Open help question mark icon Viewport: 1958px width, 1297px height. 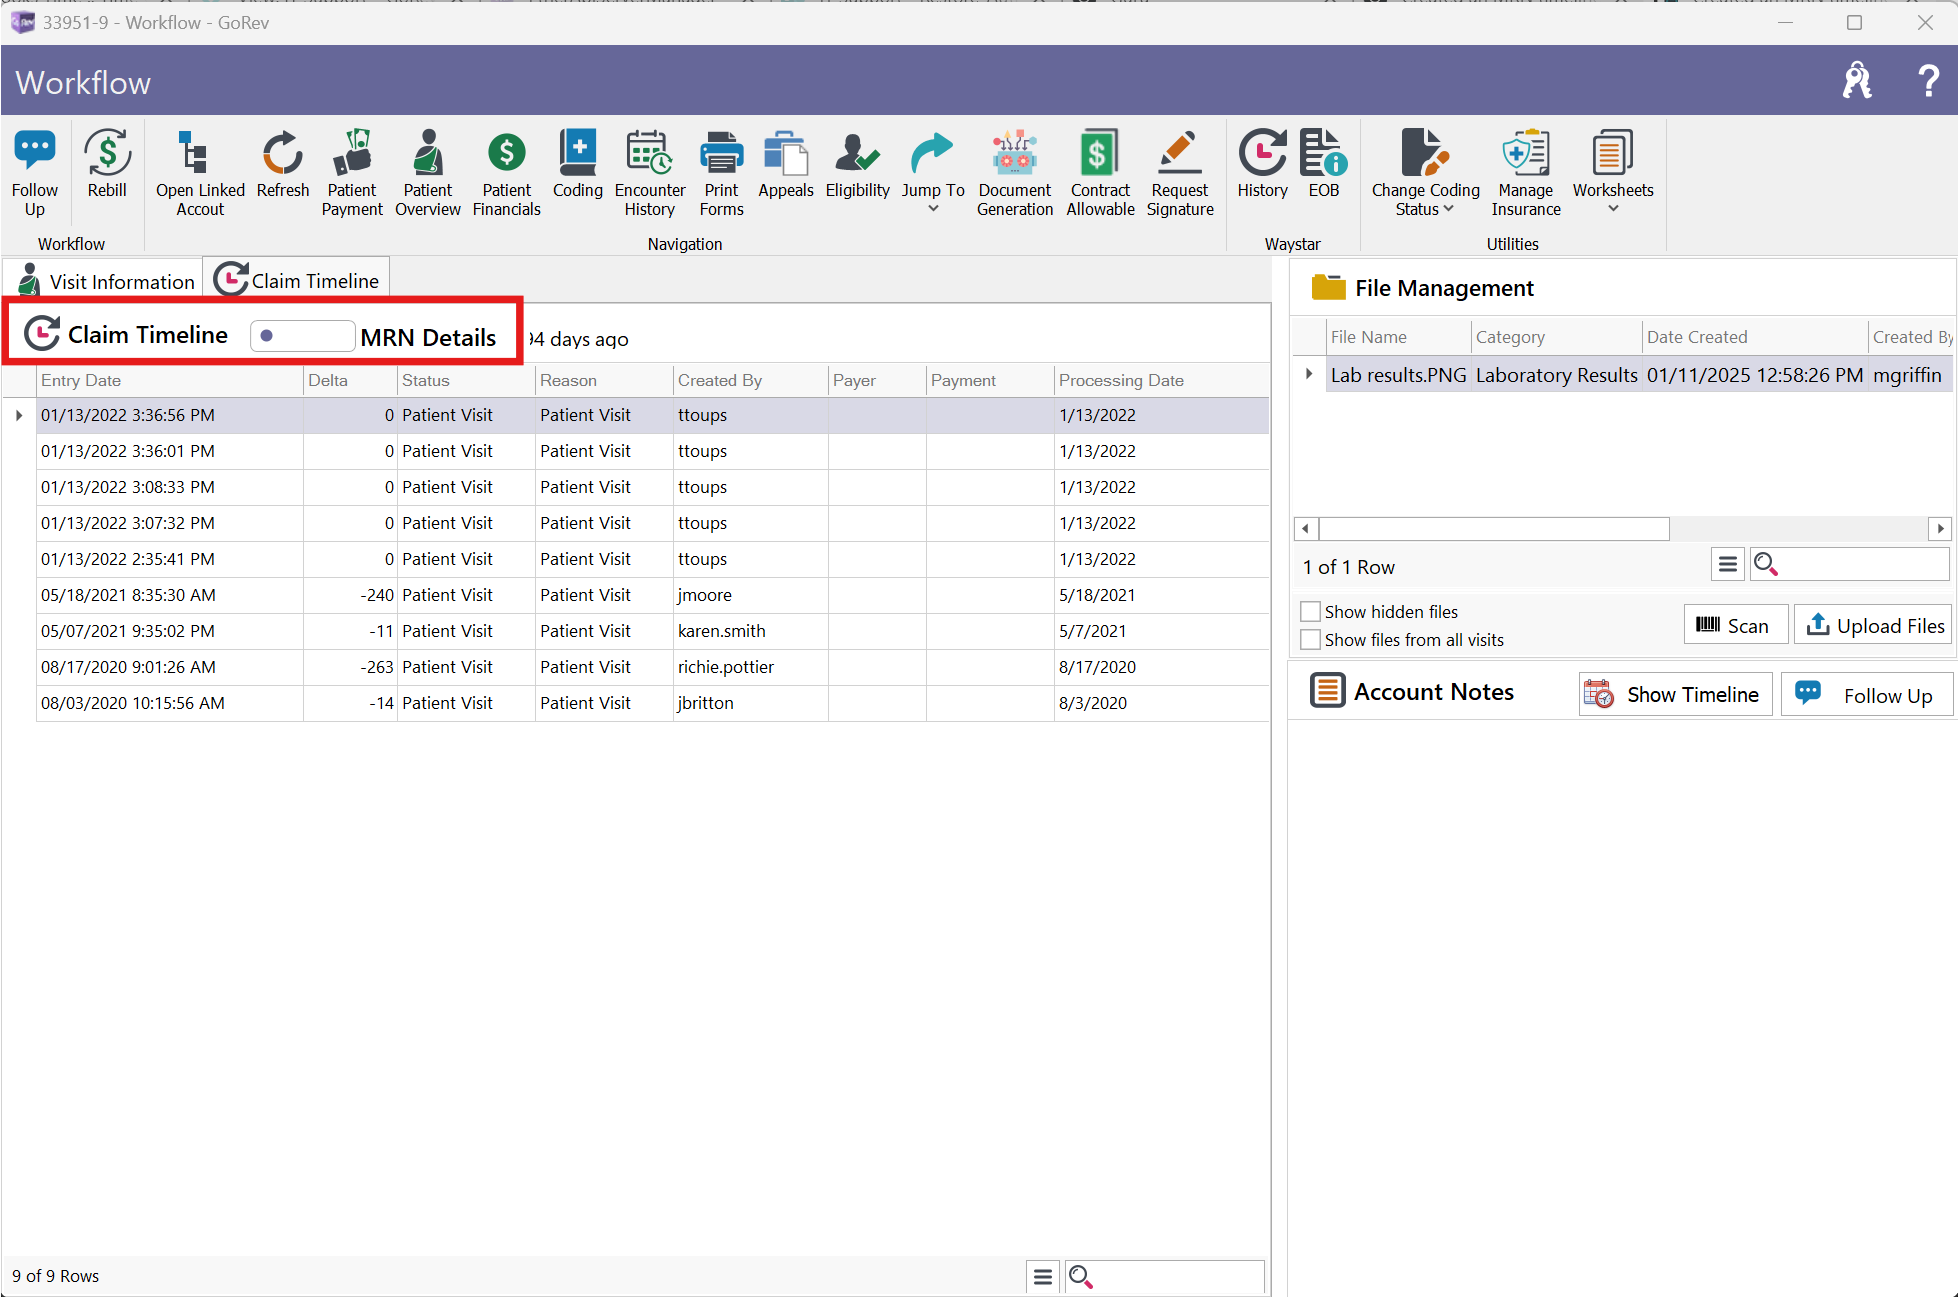(1928, 80)
